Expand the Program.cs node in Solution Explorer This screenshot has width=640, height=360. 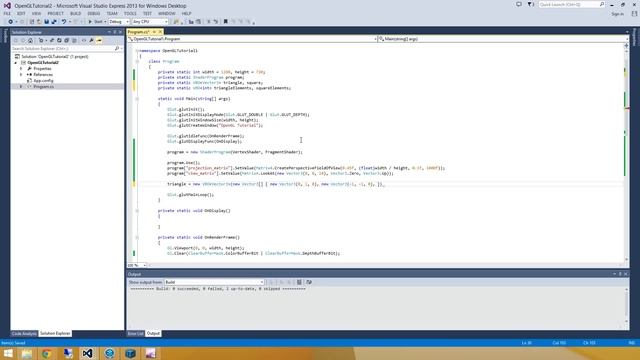tap(21, 87)
